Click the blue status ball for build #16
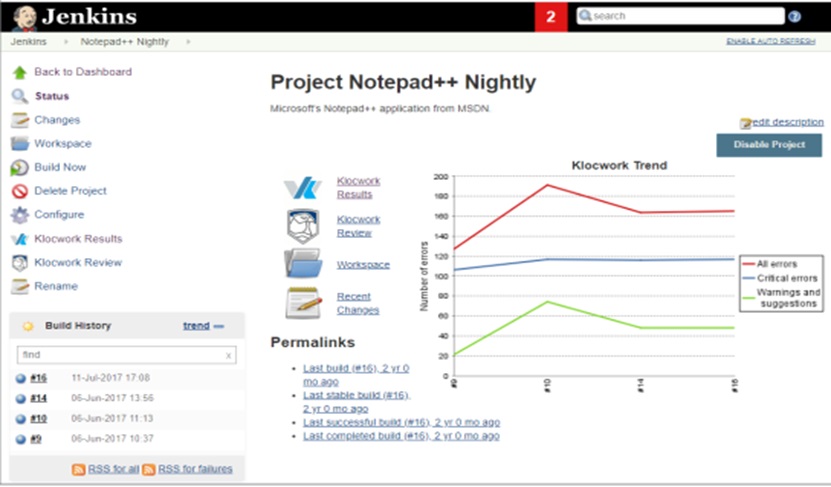The height and width of the screenshot is (487, 831). tap(21, 378)
